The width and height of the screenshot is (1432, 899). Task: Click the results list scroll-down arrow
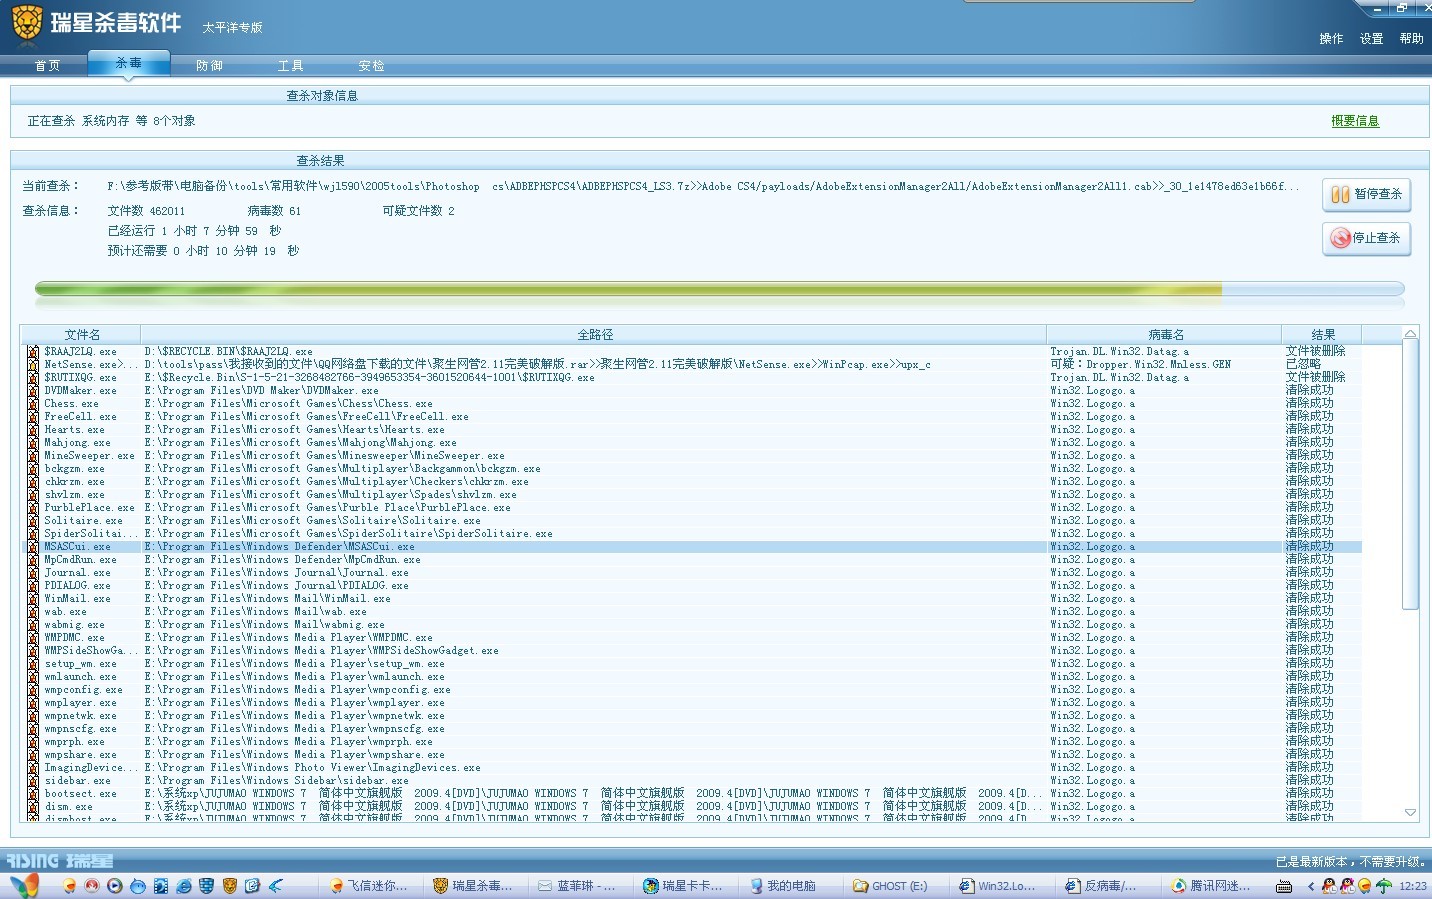click(1410, 812)
